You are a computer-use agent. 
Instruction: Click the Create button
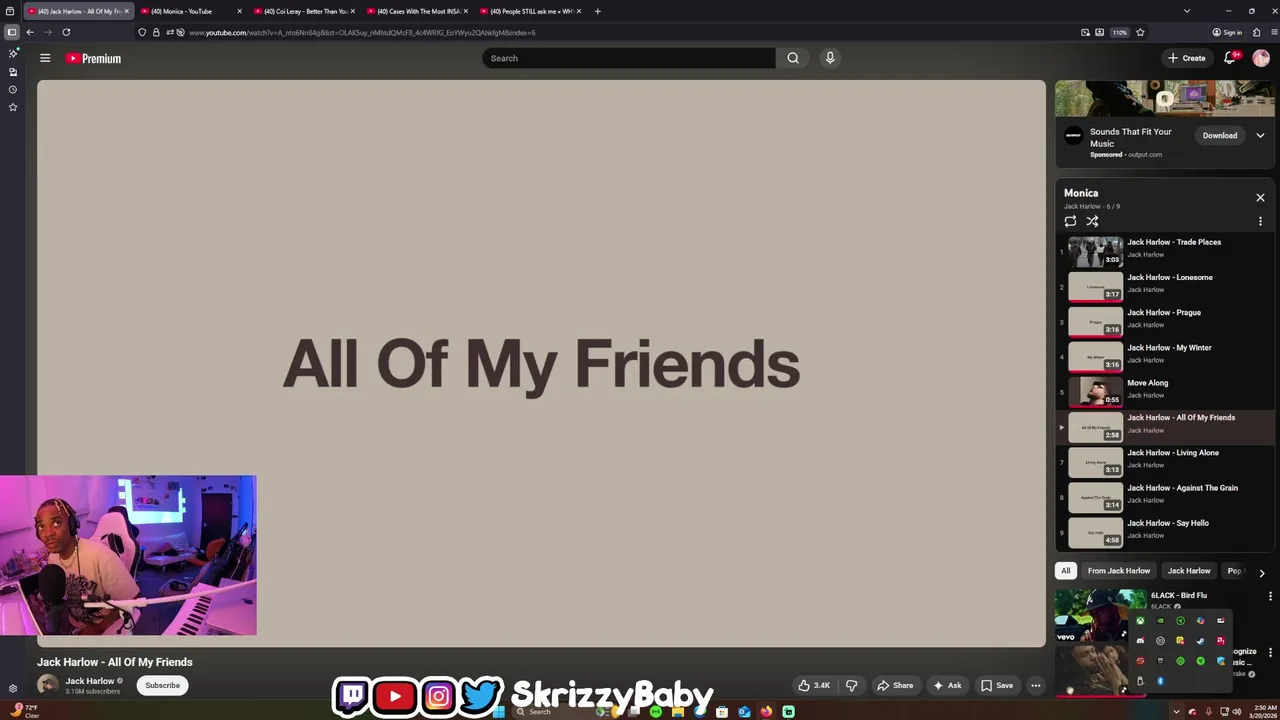point(1187,58)
